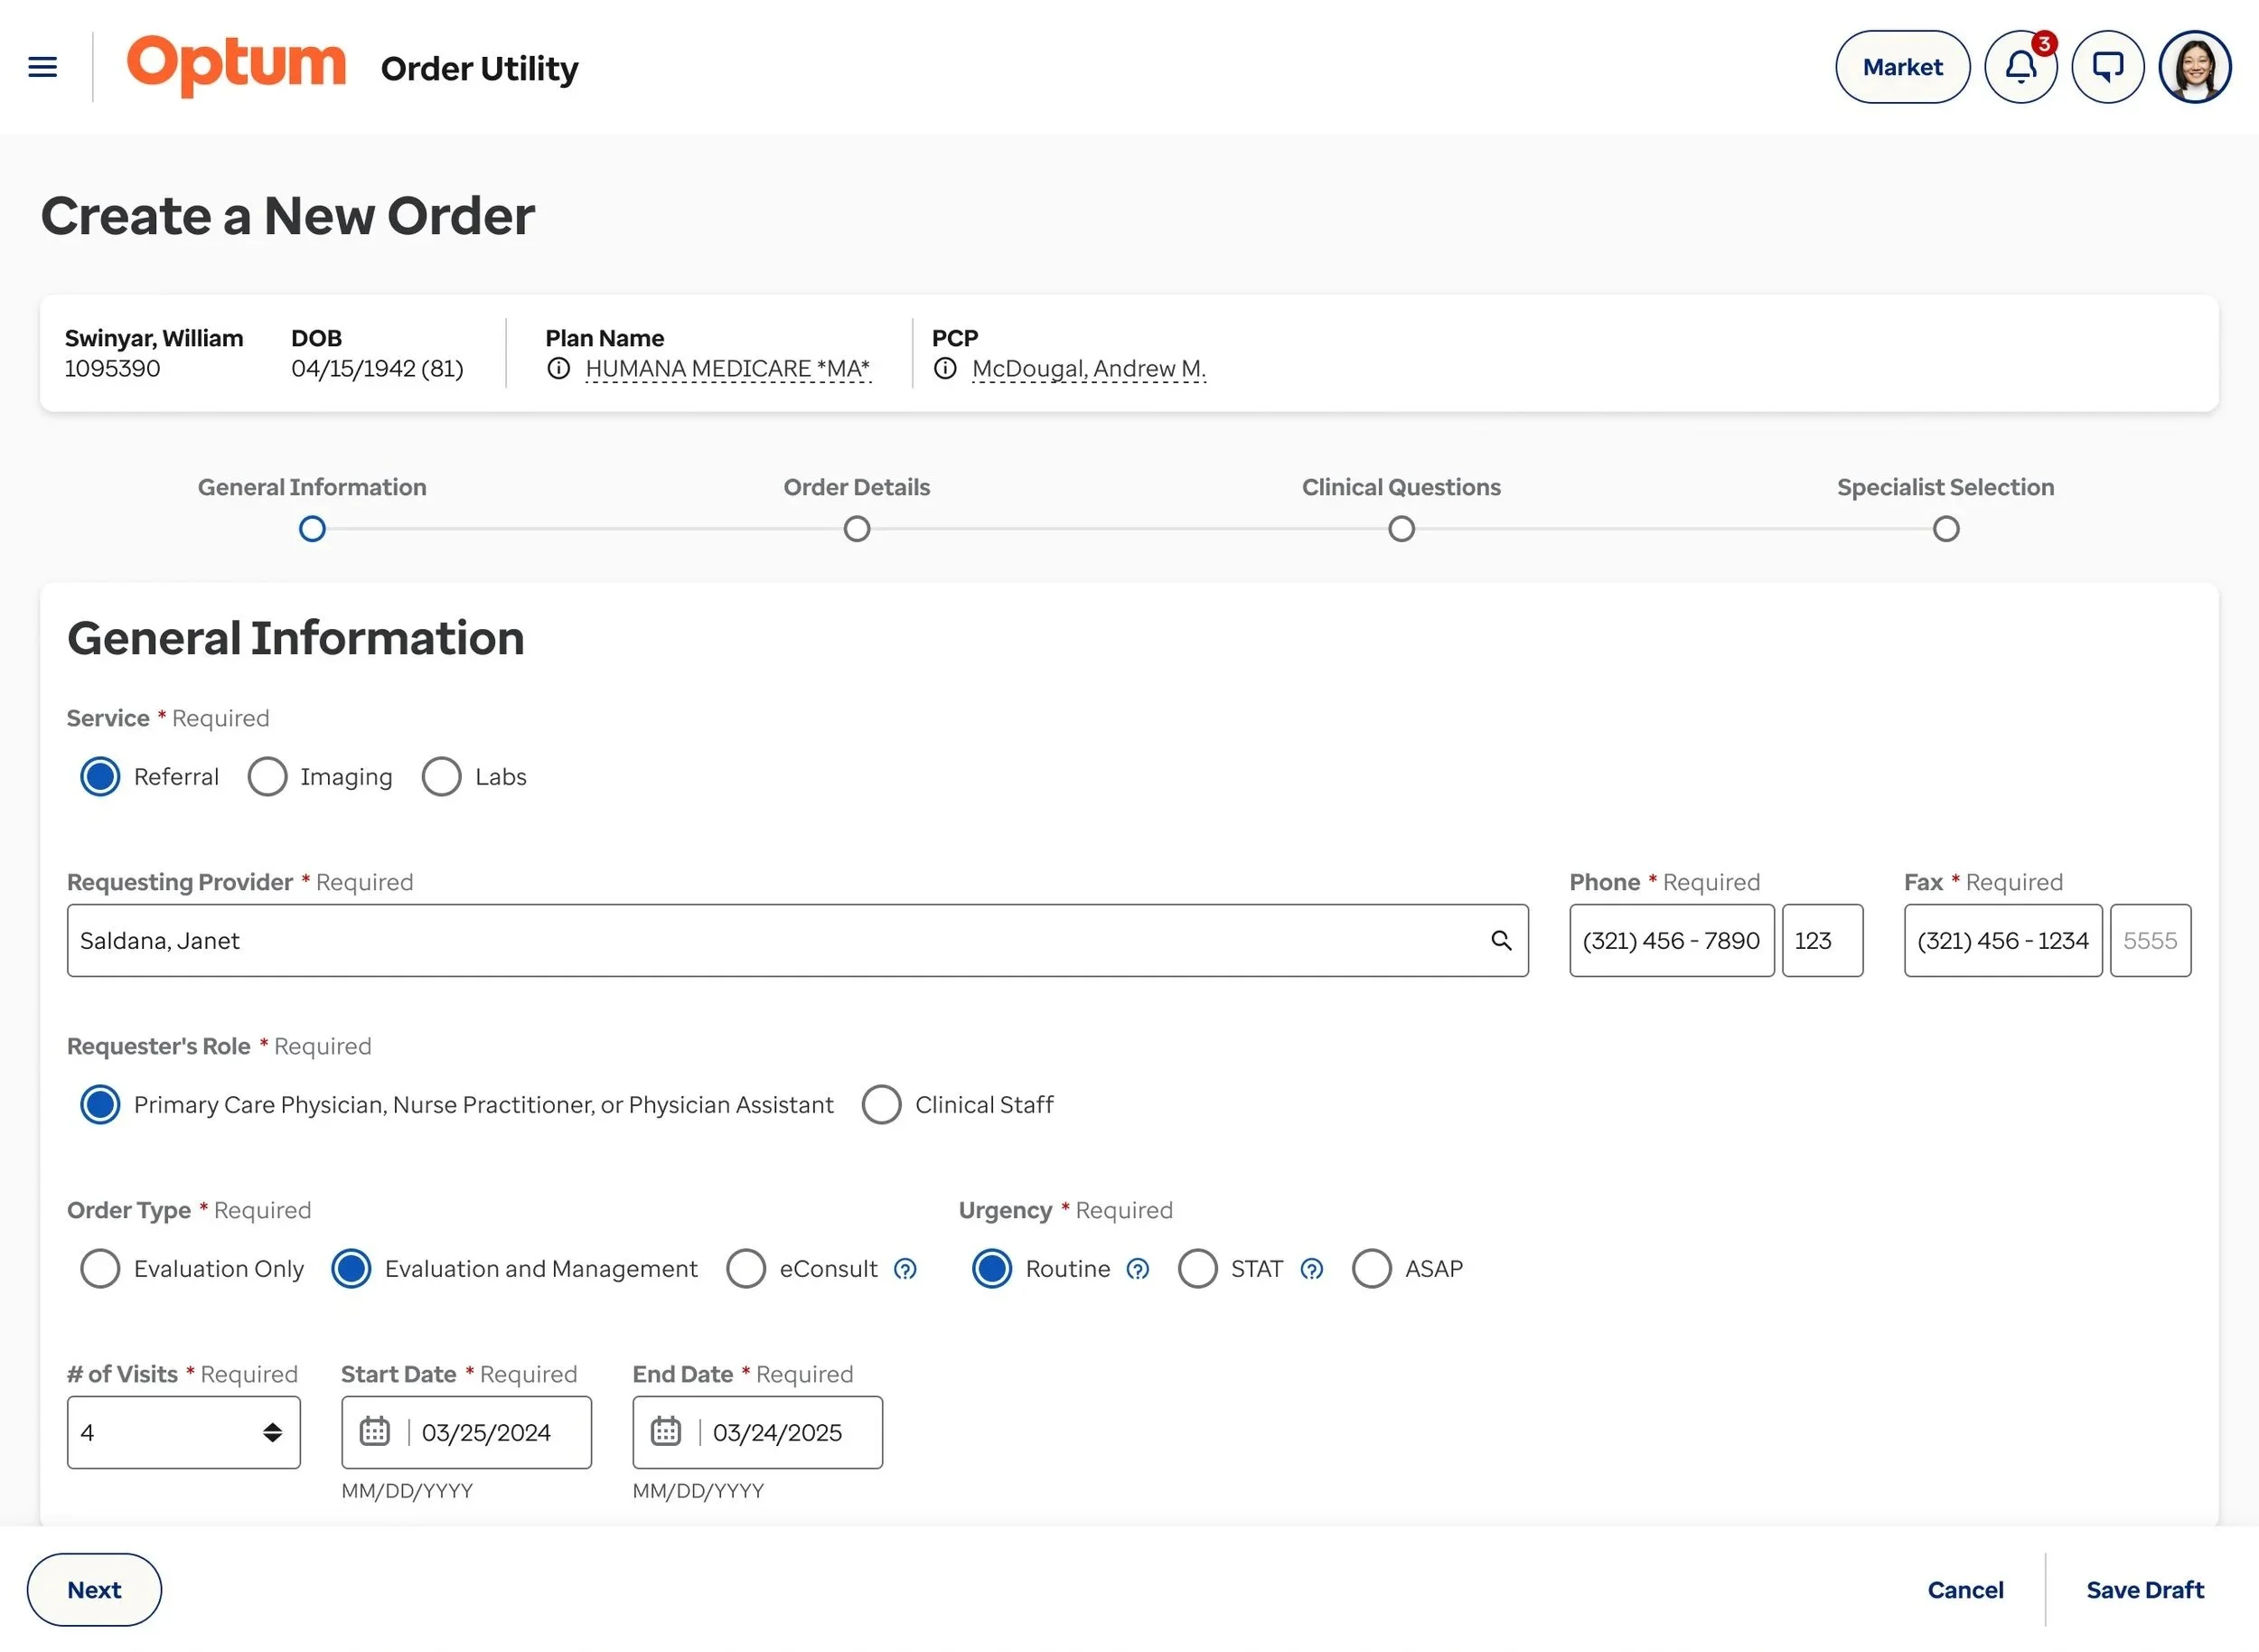Open the hamburger navigation menu
The height and width of the screenshot is (1652, 2259).
[x=42, y=67]
